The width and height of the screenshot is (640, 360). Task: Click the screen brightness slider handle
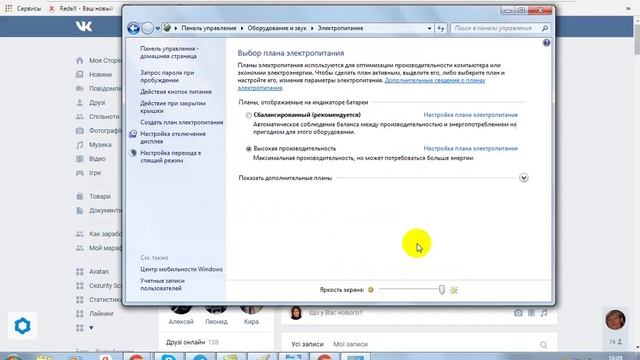click(x=442, y=290)
